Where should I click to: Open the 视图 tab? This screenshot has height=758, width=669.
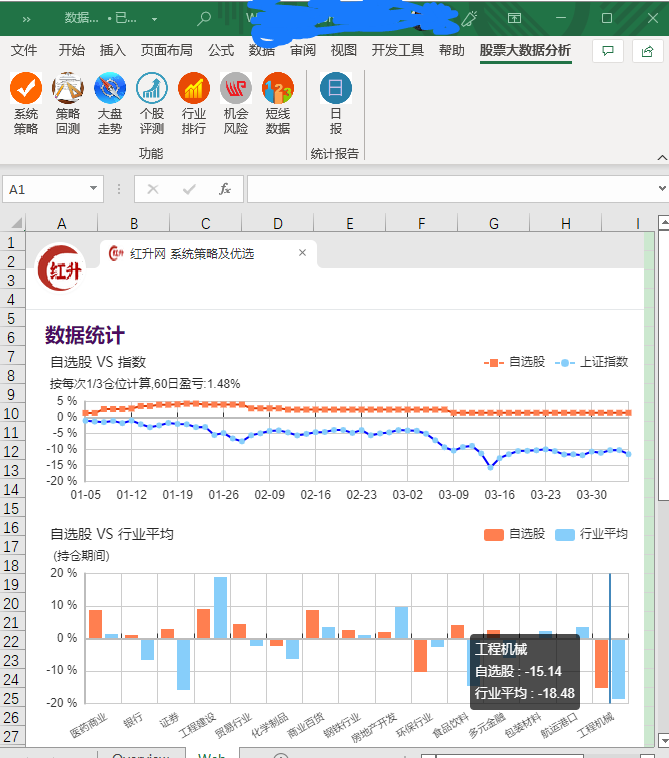pos(344,50)
